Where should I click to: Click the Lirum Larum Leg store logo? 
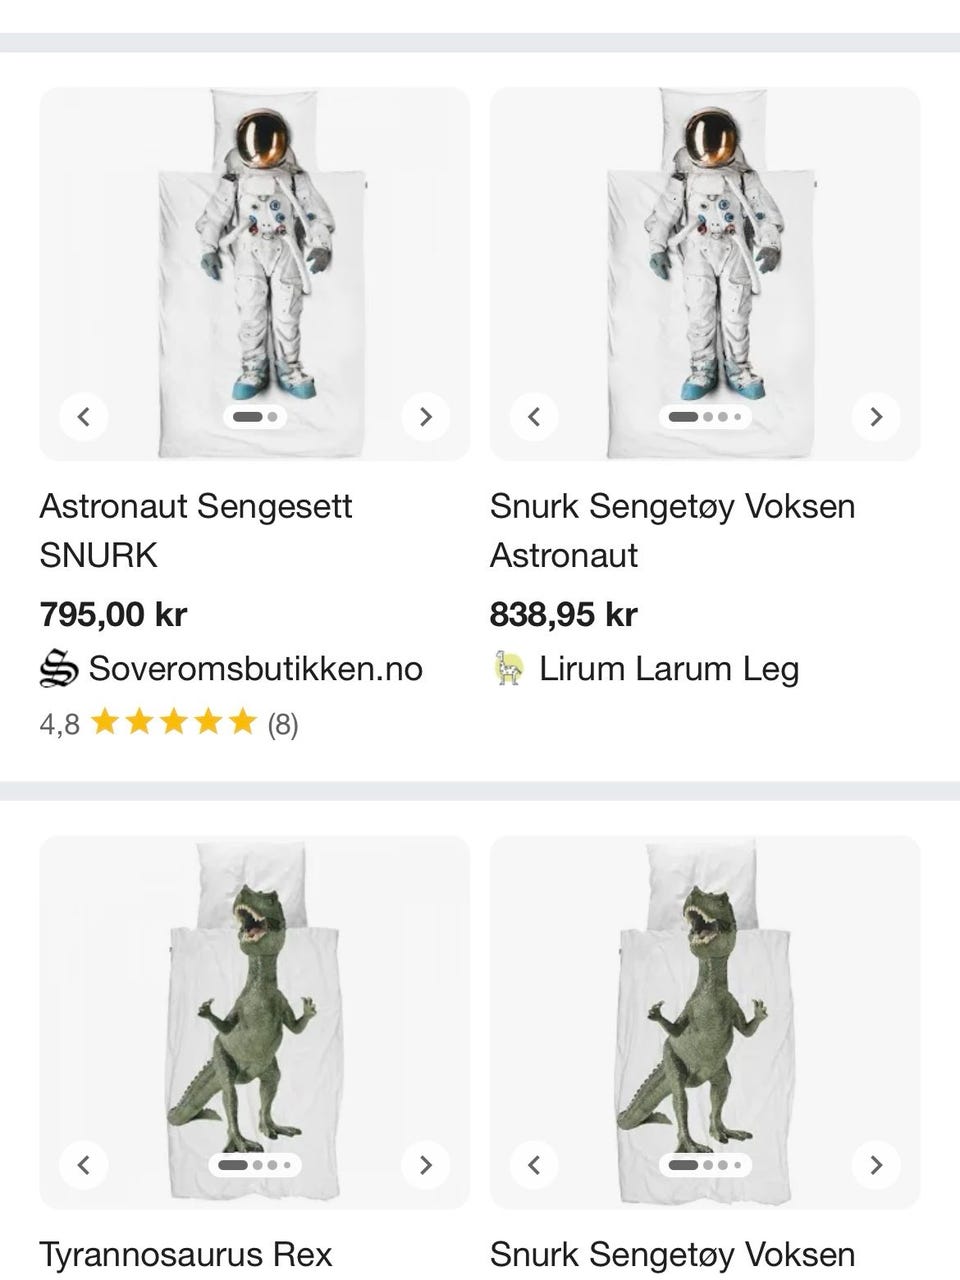pyautogui.click(x=509, y=669)
